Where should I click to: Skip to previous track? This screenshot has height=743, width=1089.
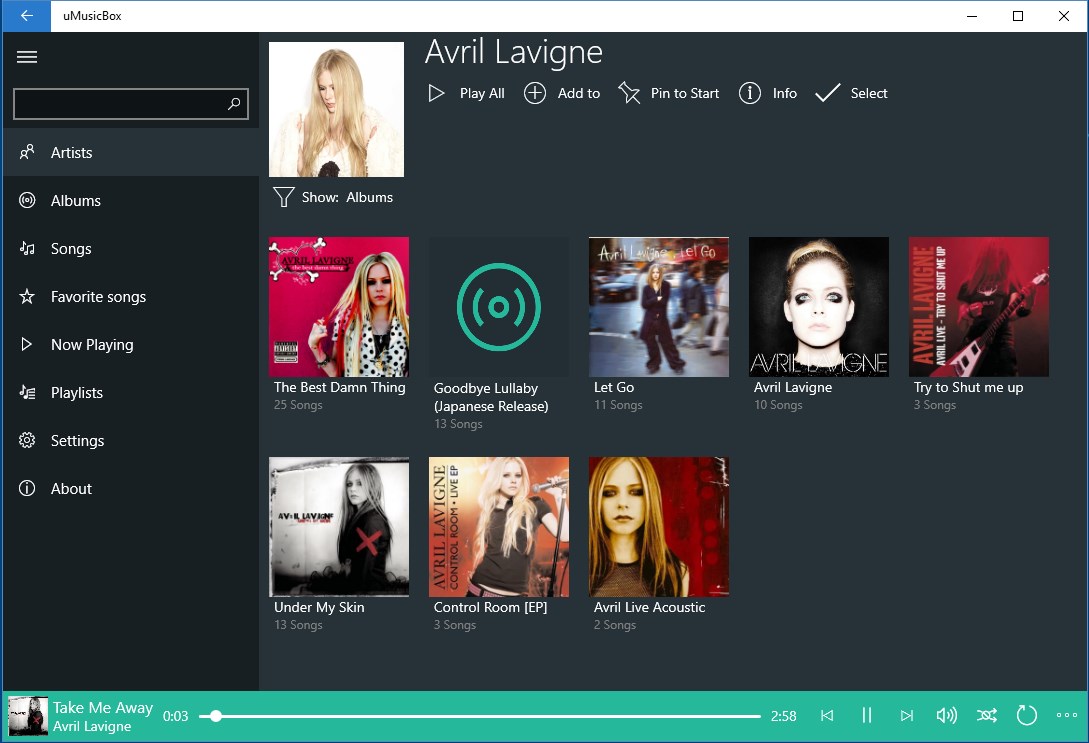click(826, 715)
